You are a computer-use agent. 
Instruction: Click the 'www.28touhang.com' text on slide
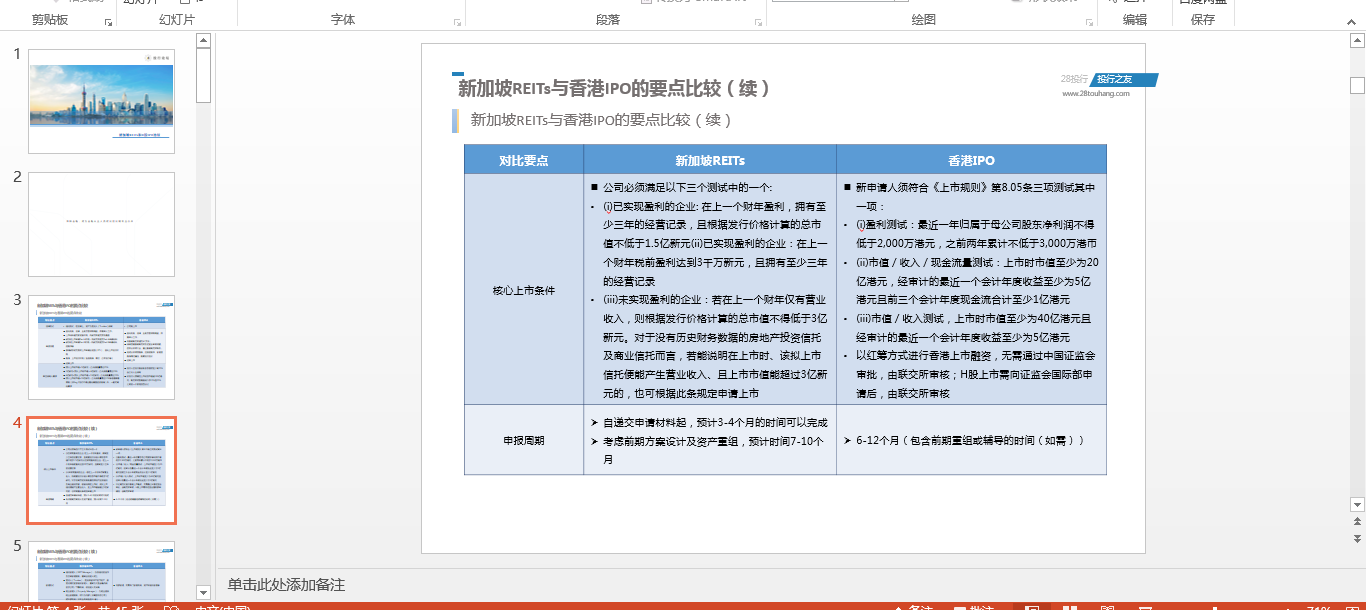click(x=1095, y=94)
